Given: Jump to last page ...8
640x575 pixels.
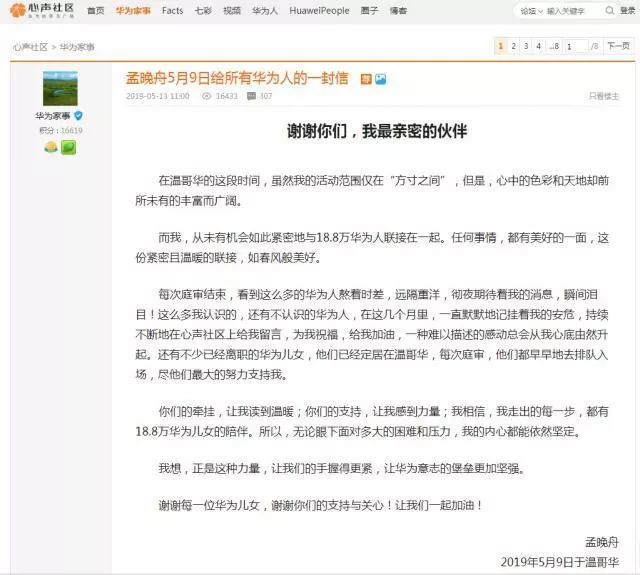Looking at the screenshot, I should pyautogui.click(x=553, y=46).
